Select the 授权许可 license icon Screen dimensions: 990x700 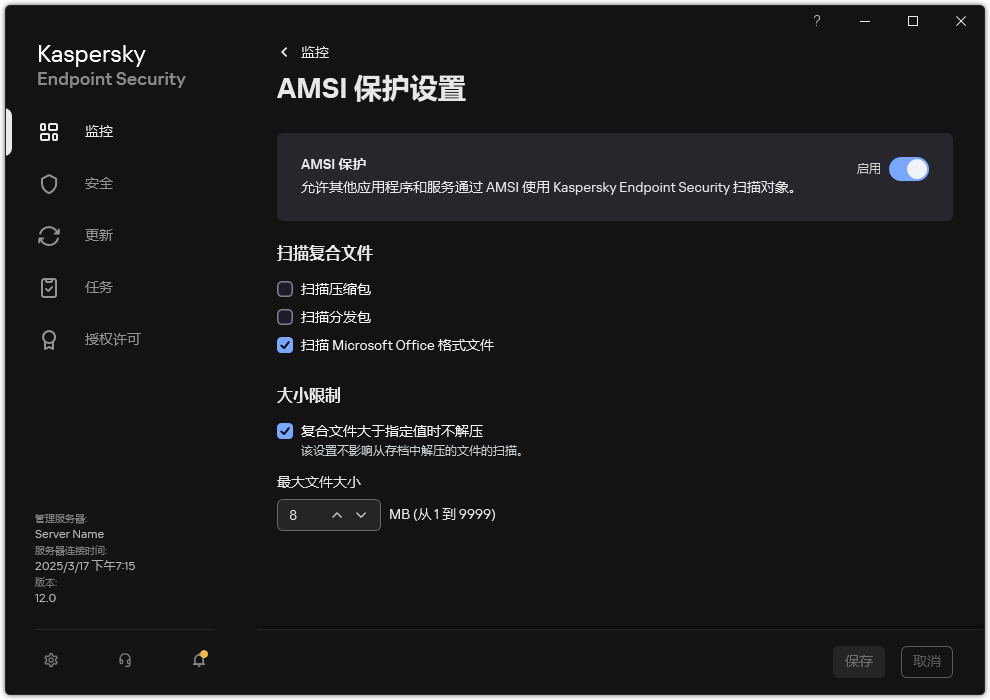pyautogui.click(x=49, y=339)
